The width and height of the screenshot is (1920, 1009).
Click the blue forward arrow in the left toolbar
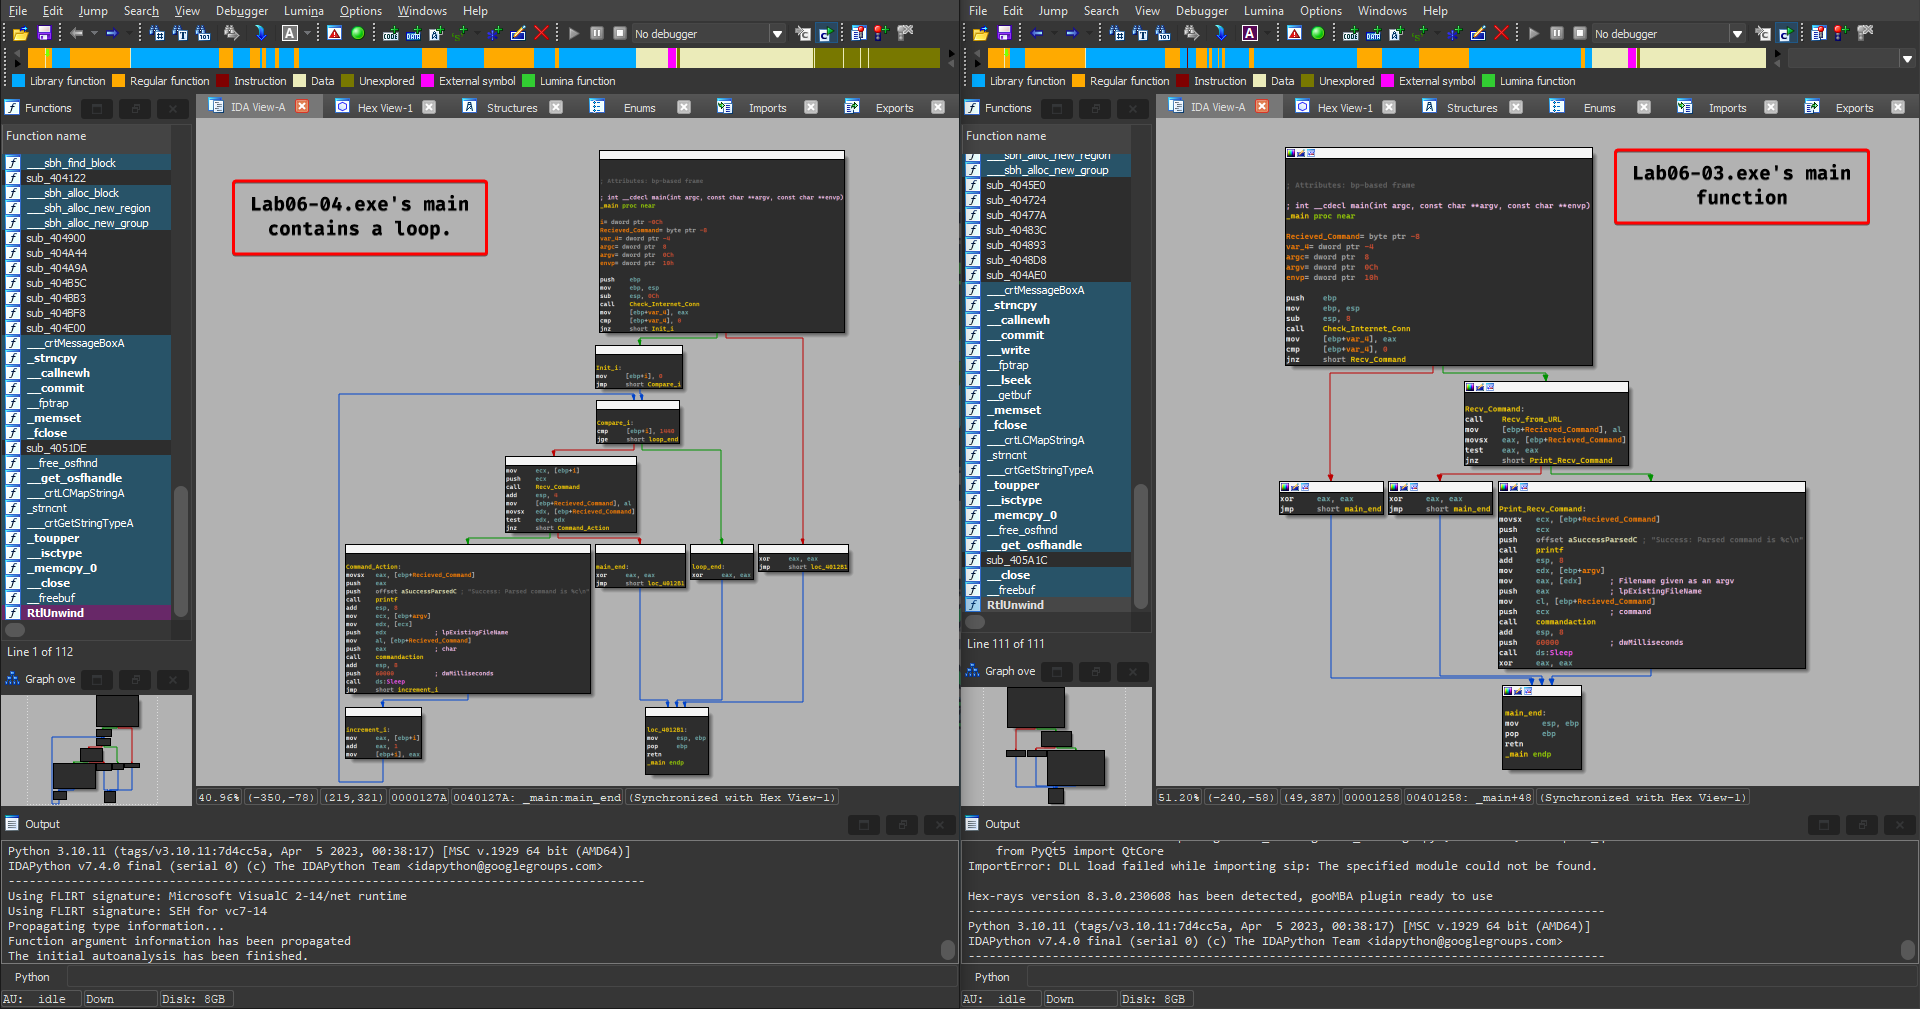pos(112,33)
